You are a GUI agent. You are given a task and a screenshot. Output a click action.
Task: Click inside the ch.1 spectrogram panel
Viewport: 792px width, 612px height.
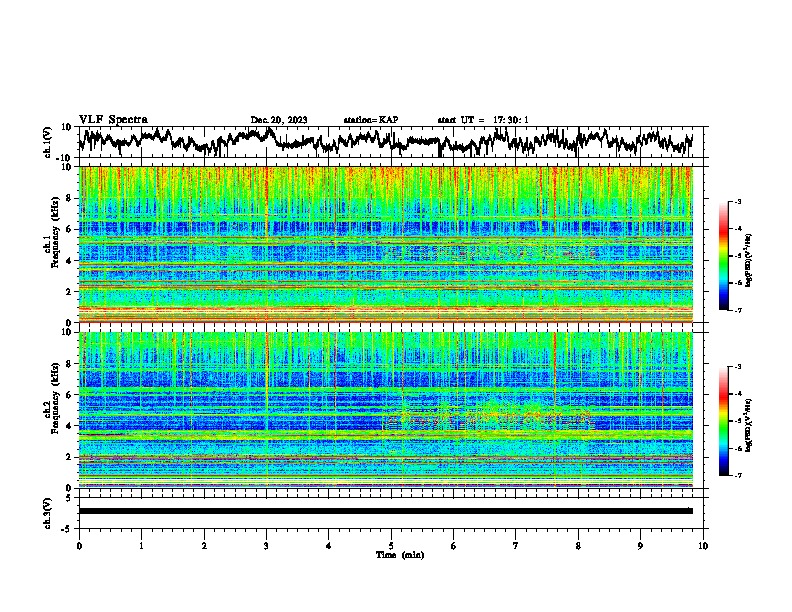pos(386,244)
